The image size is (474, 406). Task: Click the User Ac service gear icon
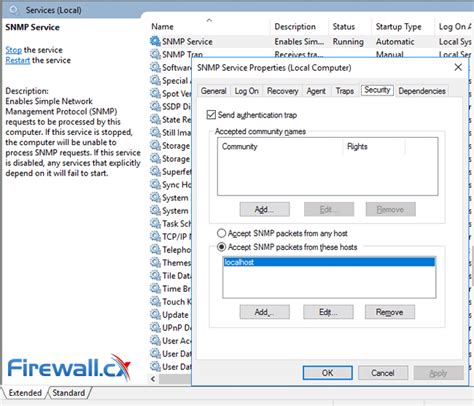(x=155, y=340)
